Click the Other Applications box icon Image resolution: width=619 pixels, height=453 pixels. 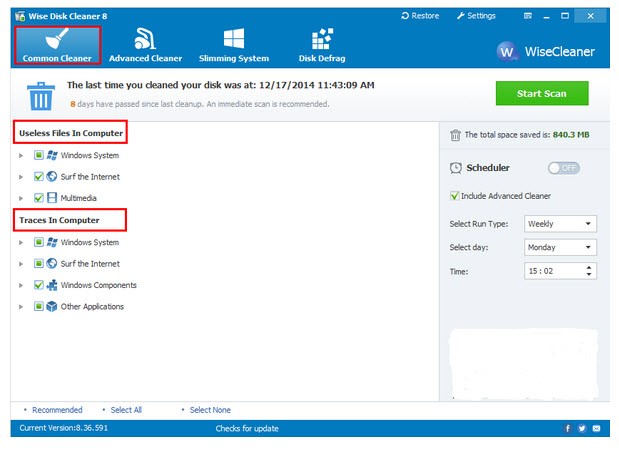tap(52, 306)
